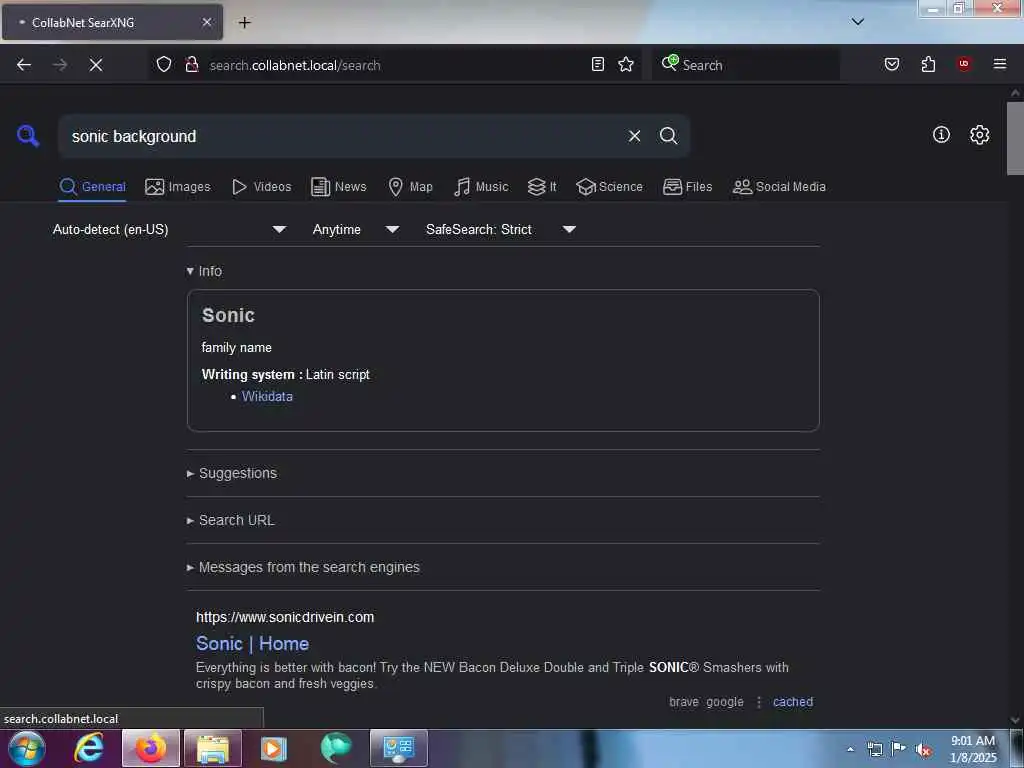The width and height of the screenshot is (1024, 768).
Task: Launch Internet Explorer from the taskbar
Action: [89, 748]
